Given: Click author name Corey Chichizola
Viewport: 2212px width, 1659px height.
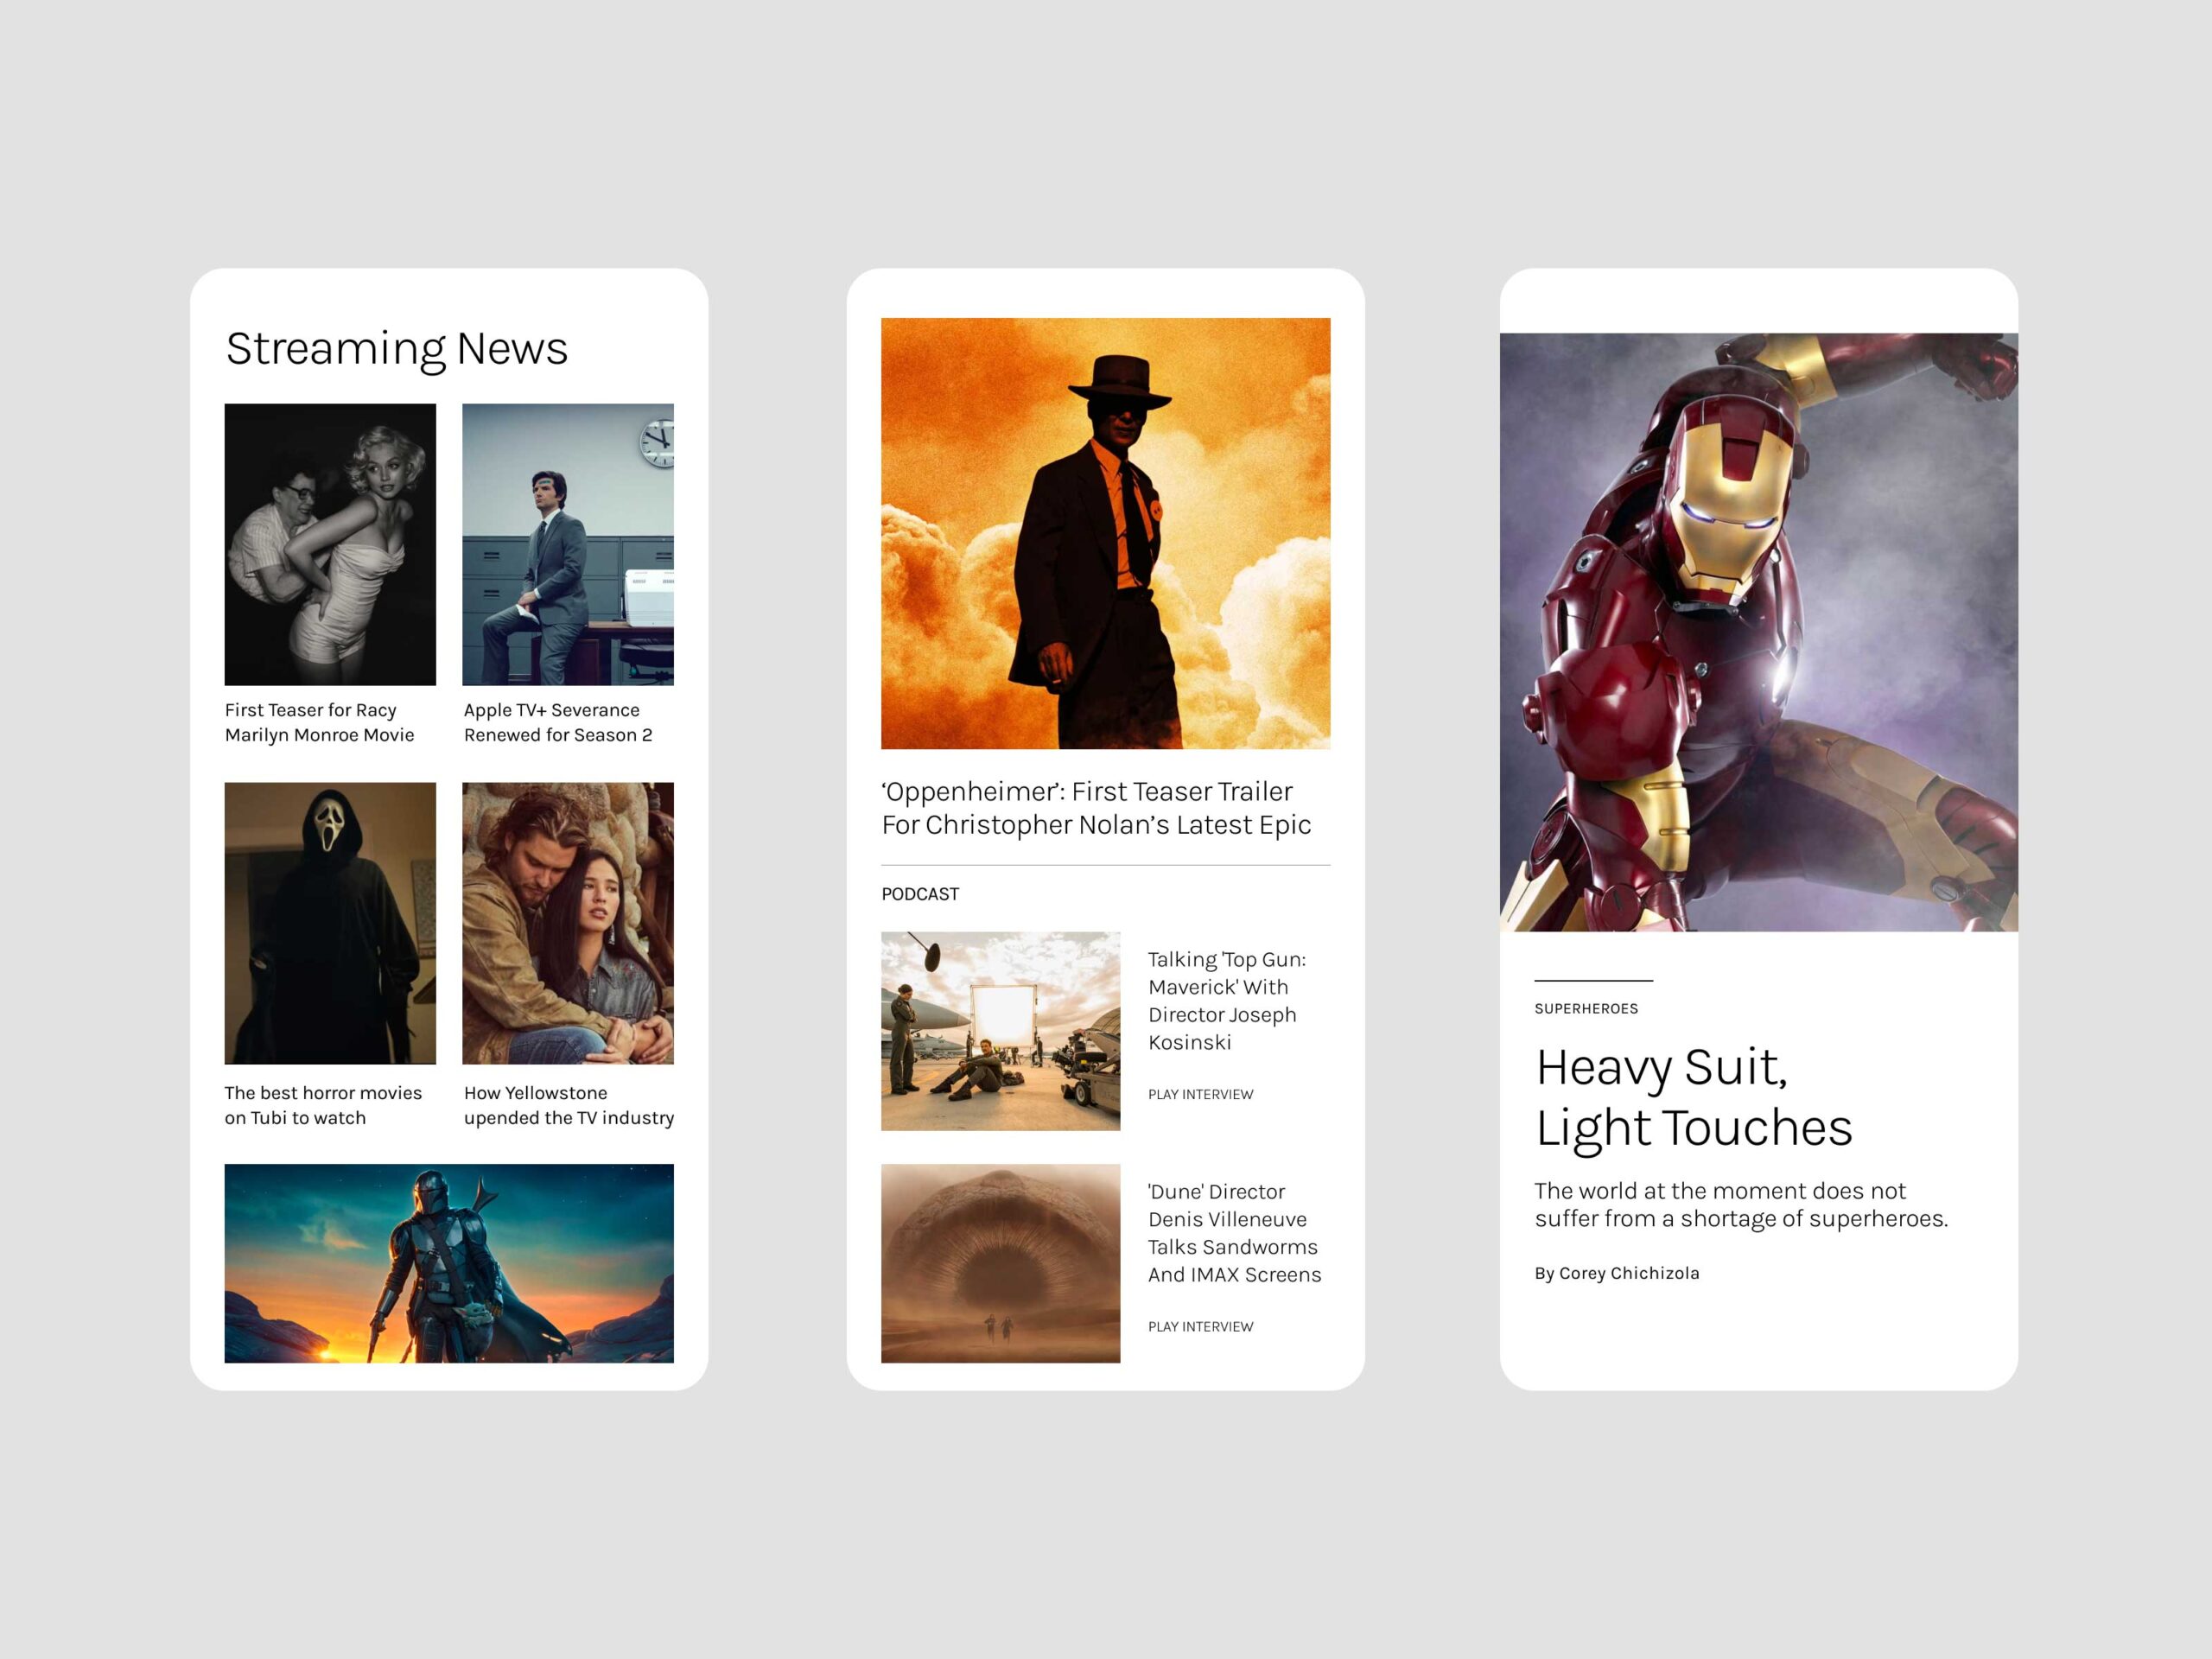Looking at the screenshot, I should pyautogui.click(x=1628, y=1273).
